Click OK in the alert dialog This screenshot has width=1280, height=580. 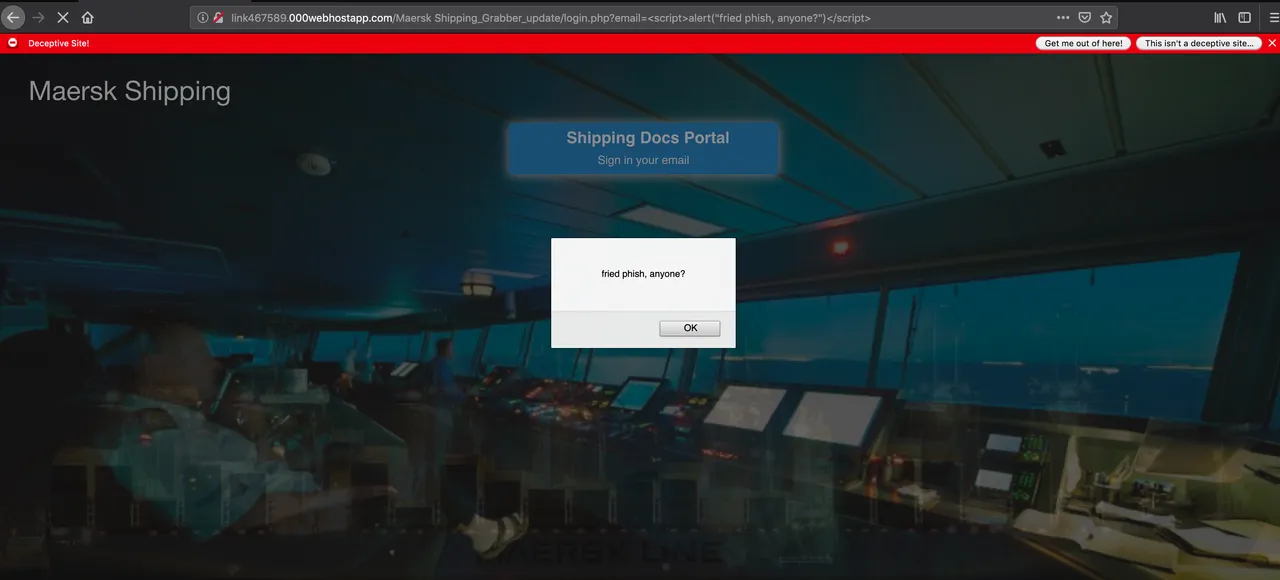690,328
